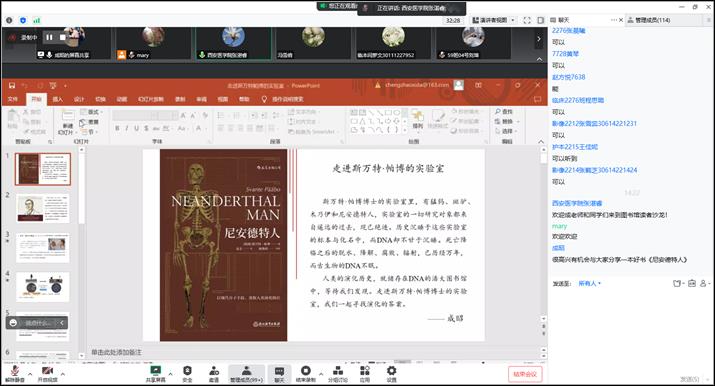Collapse the PowerPoint ribbon arrow
The width and height of the screenshot is (715, 386).
(541, 142)
